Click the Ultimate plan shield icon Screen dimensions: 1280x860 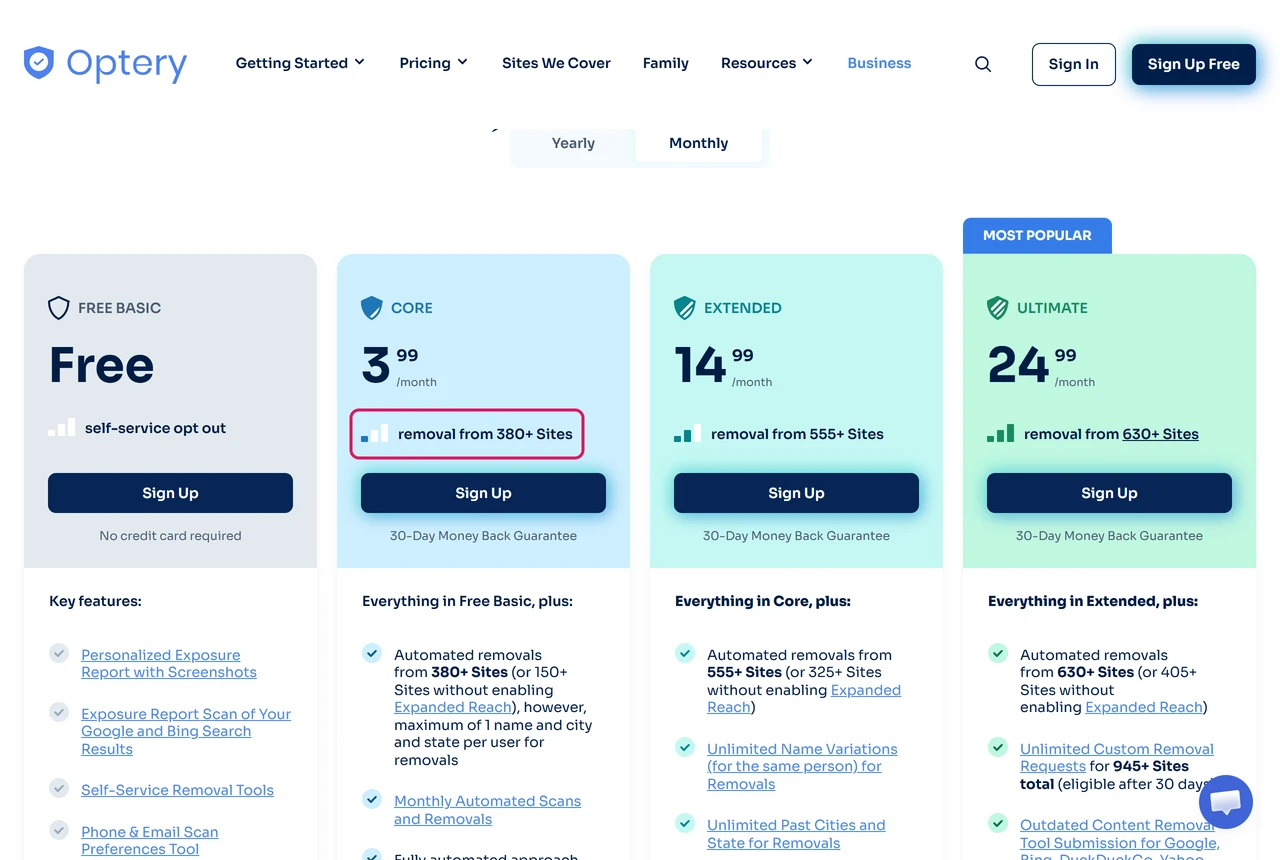998,308
